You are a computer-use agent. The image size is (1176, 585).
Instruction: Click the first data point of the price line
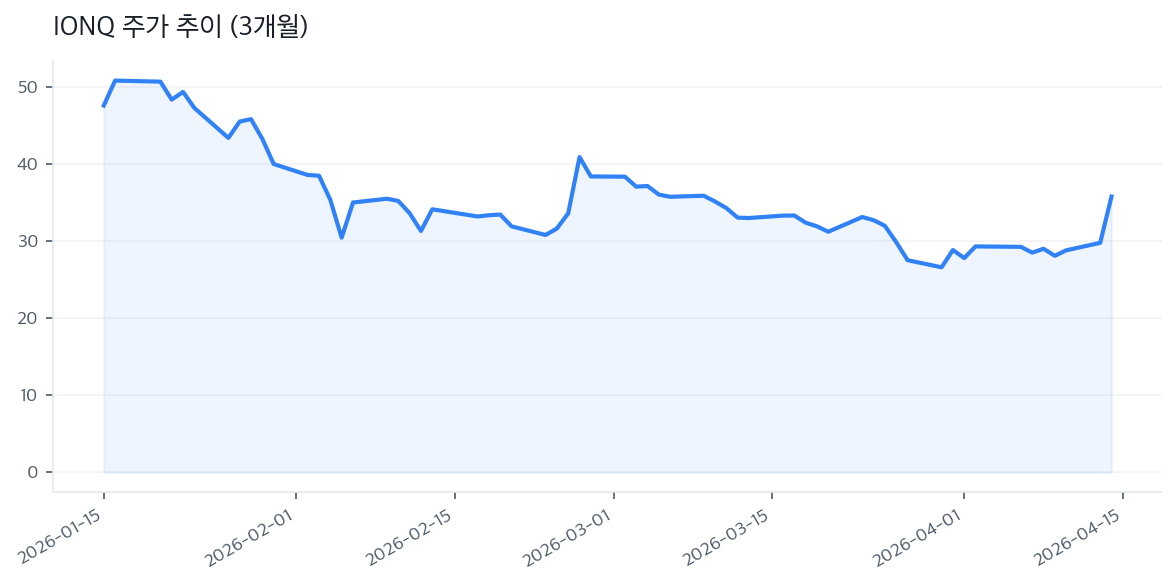click(104, 106)
